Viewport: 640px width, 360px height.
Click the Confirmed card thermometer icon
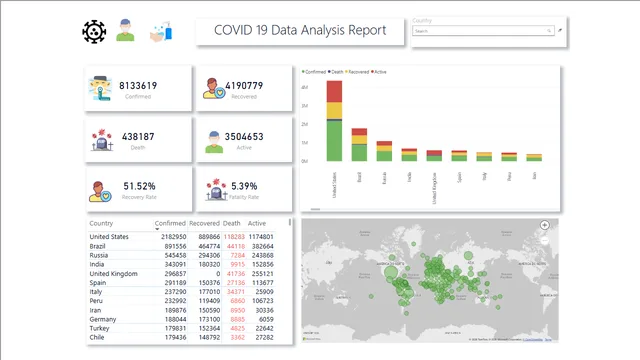coord(100,88)
